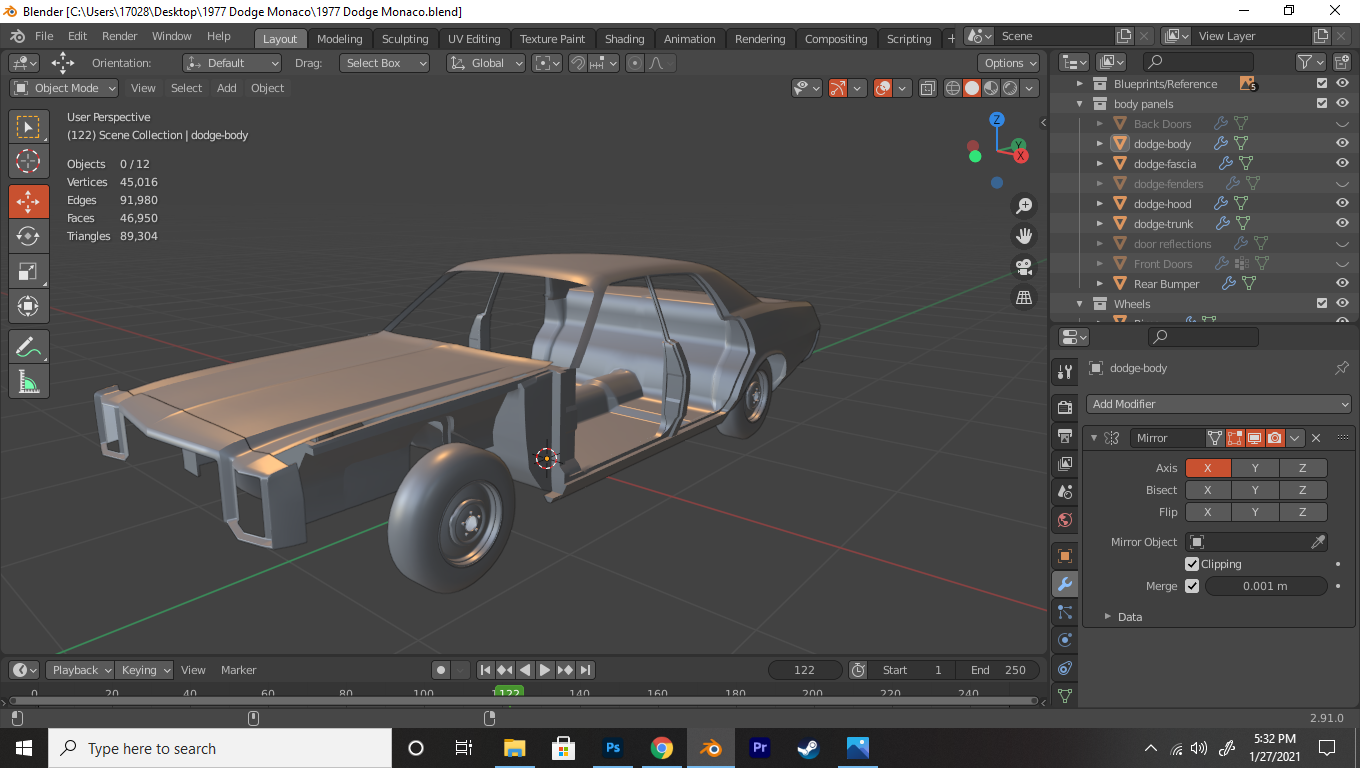Screen dimensions: 1360x768
Task: Toggle Bisect X for Mirror
Action: coord(1208,490)
